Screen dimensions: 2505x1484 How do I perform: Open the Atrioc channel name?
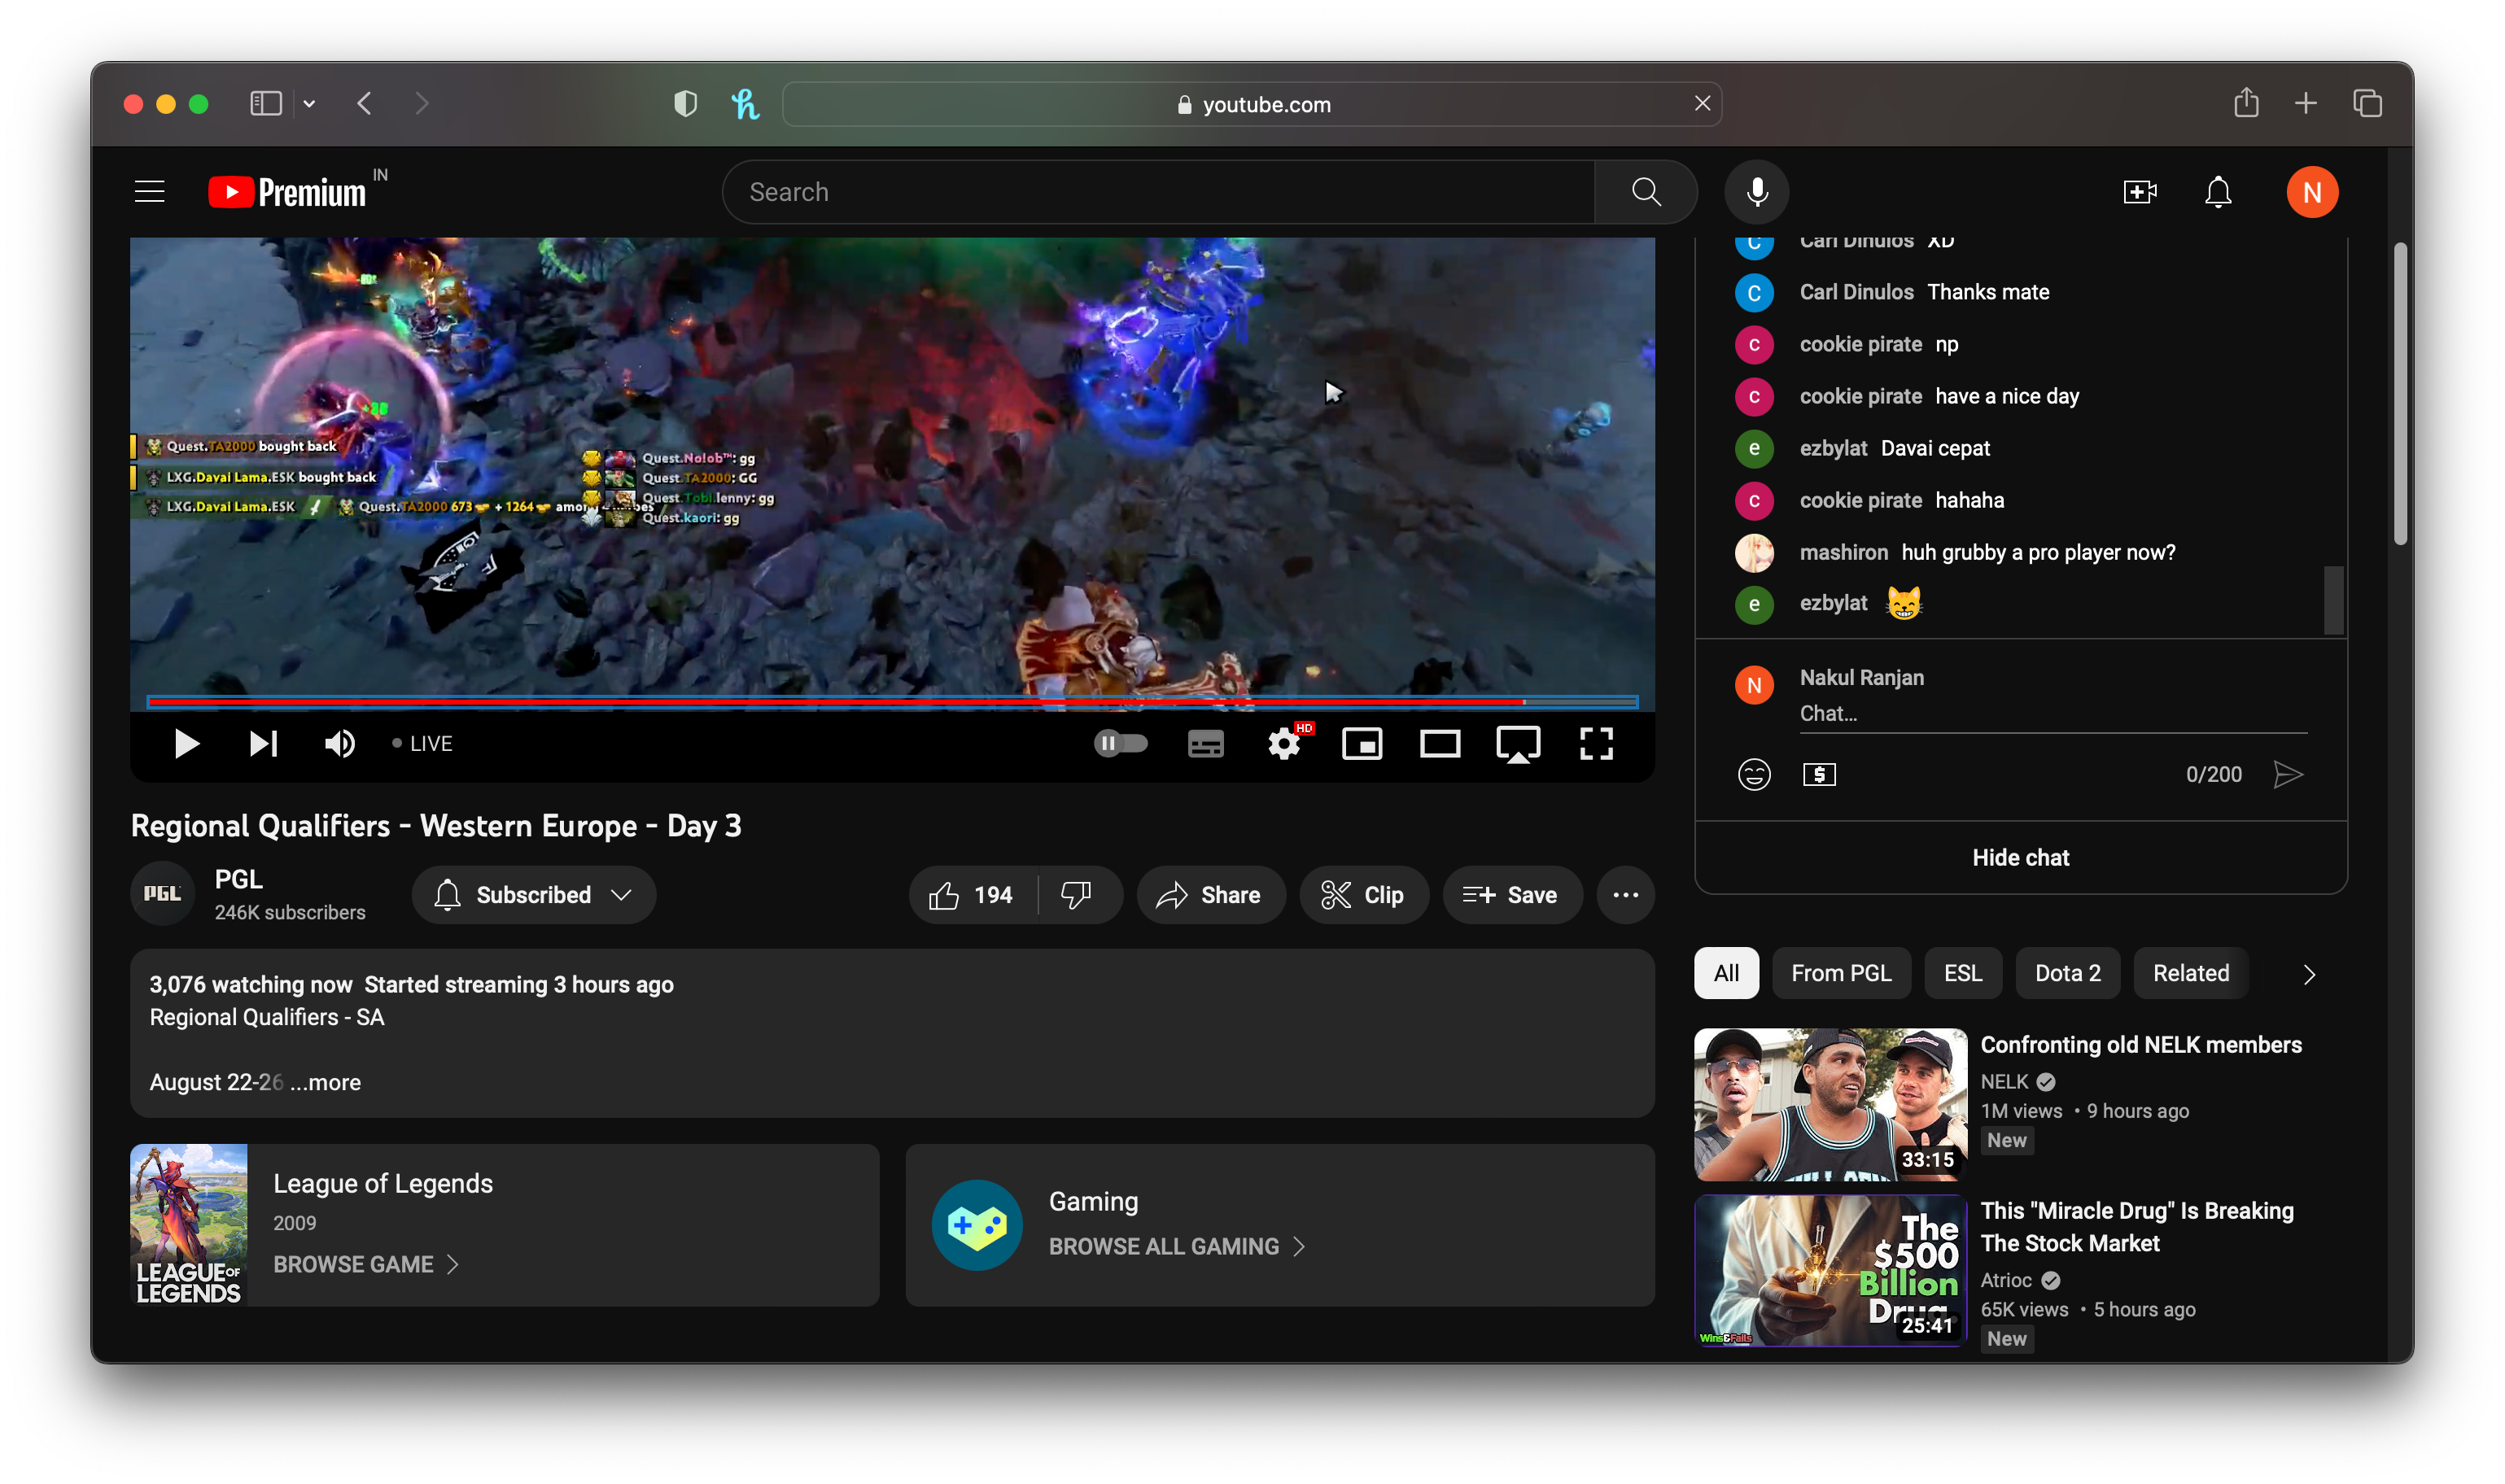point(2005,1279)
